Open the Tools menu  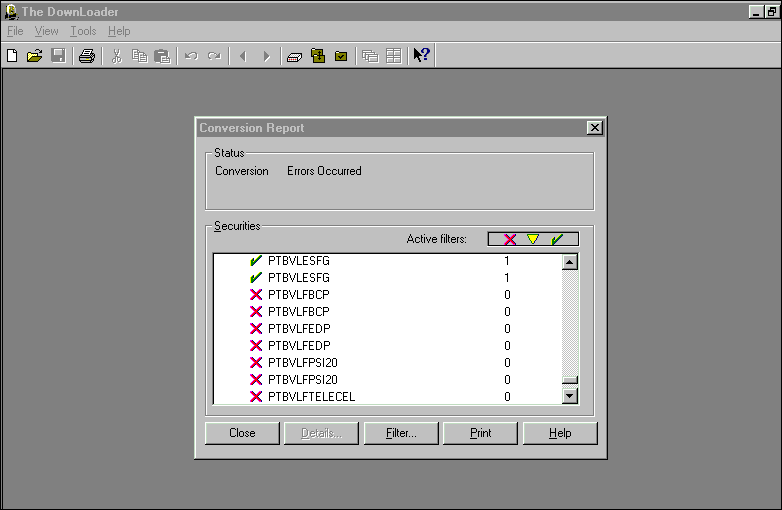tap(83, 31)
